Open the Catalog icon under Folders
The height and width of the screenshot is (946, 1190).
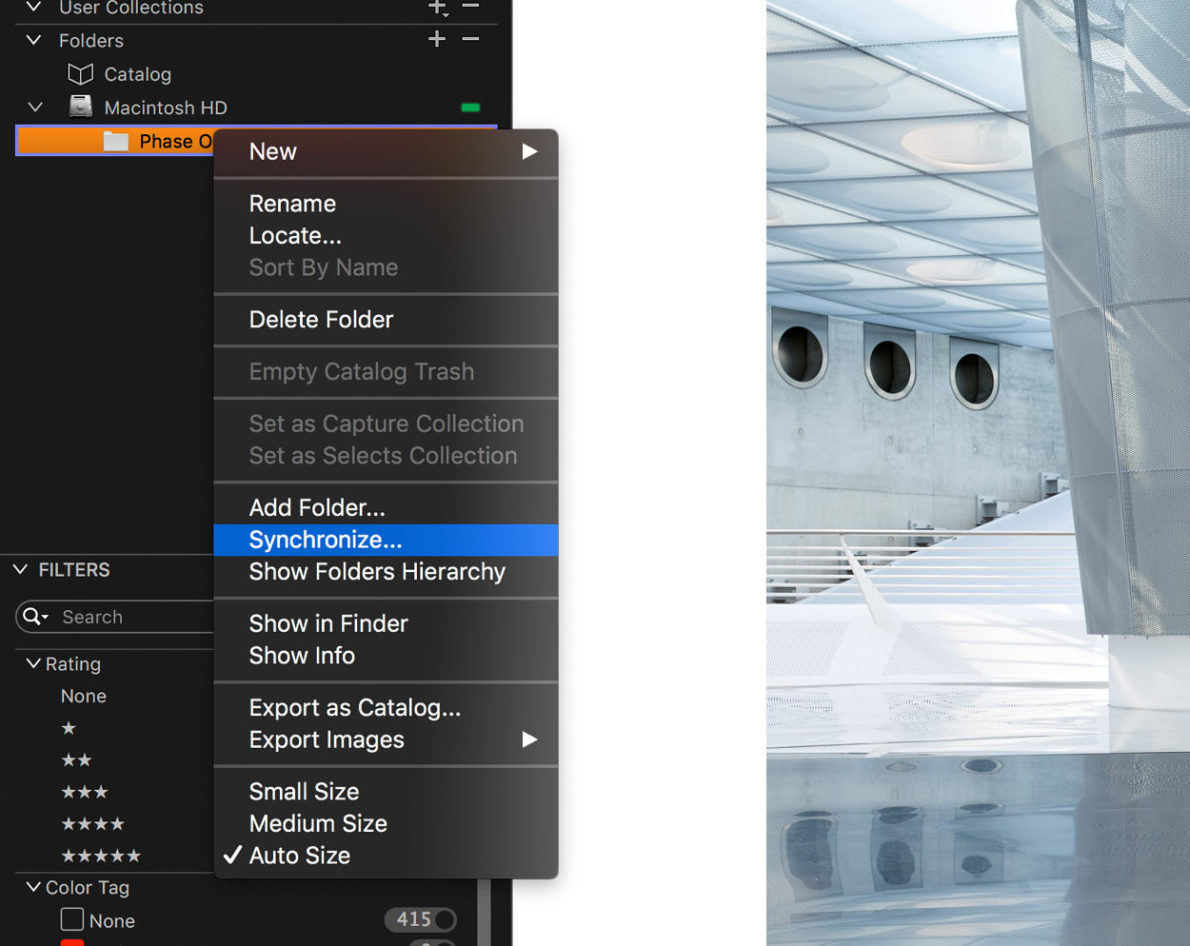pyautogui.click(x=83, y=73)
